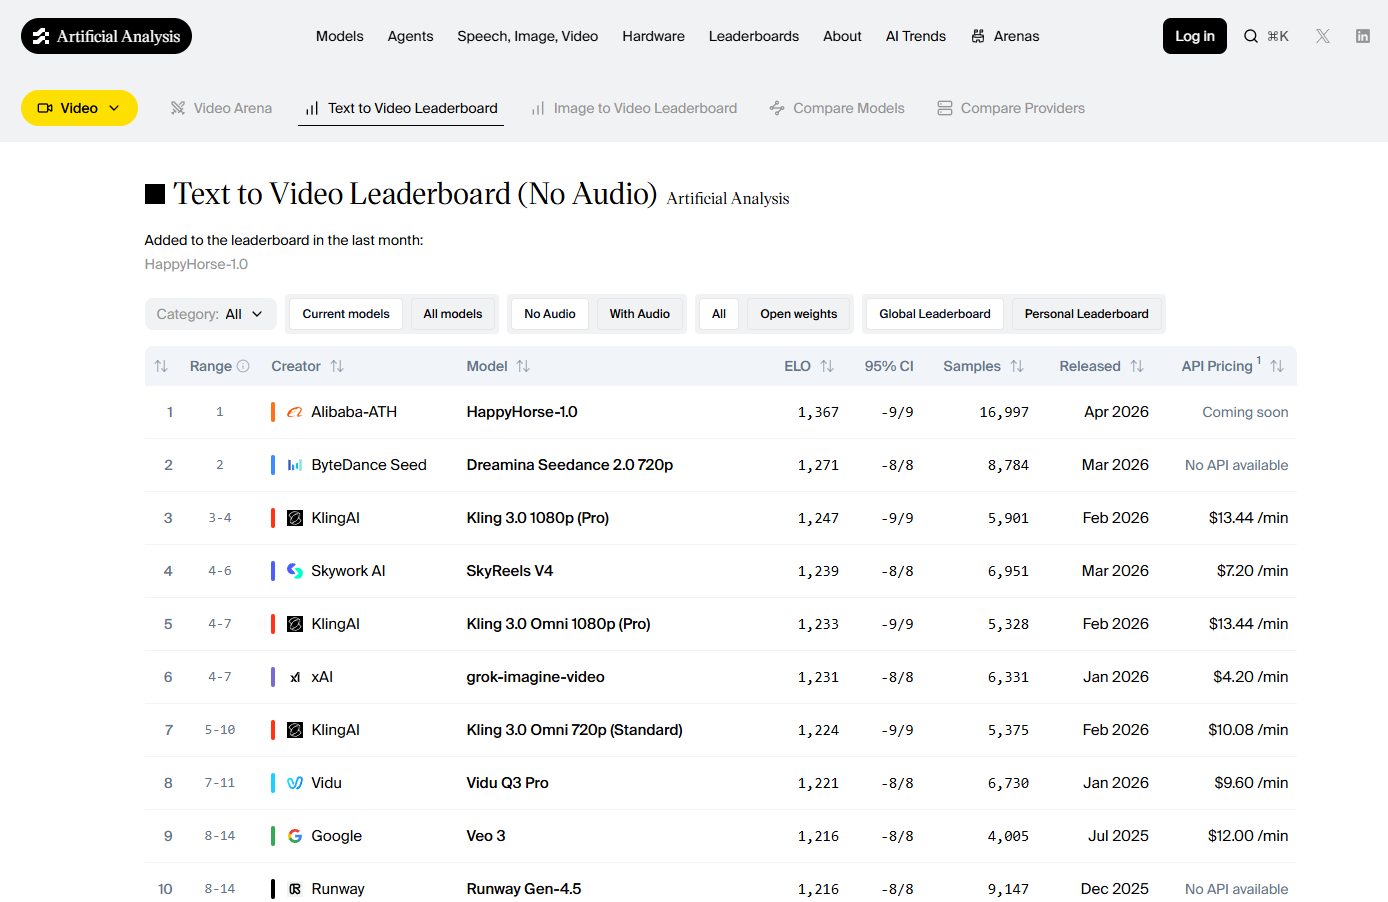This screenshot has height=902, width=1388.
Task: Sort by Samples column arrows icon
Action: (1017, 366)
